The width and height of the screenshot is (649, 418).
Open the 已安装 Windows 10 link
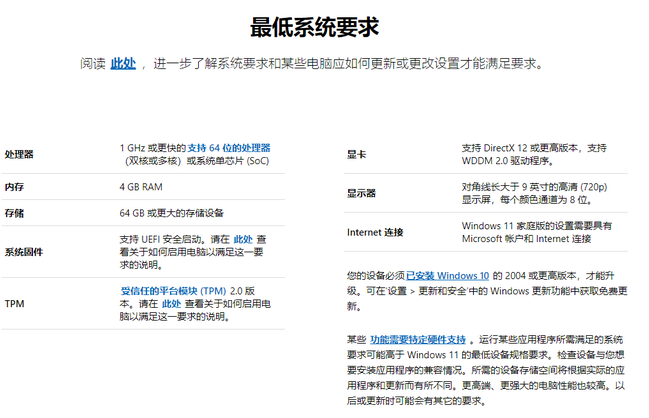point(447,276)
